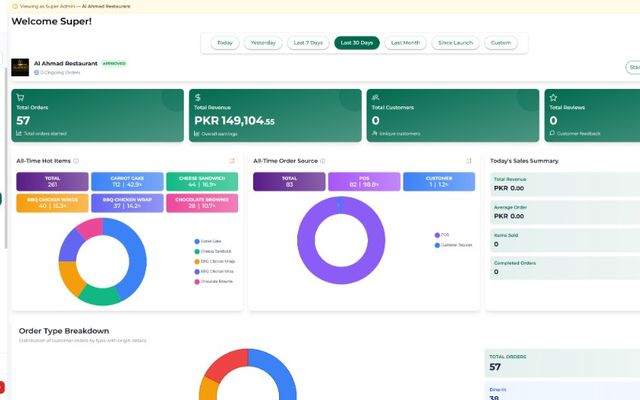Click the POS order source tile
Screen dimensions: 640x400
[x=364, y=182]
